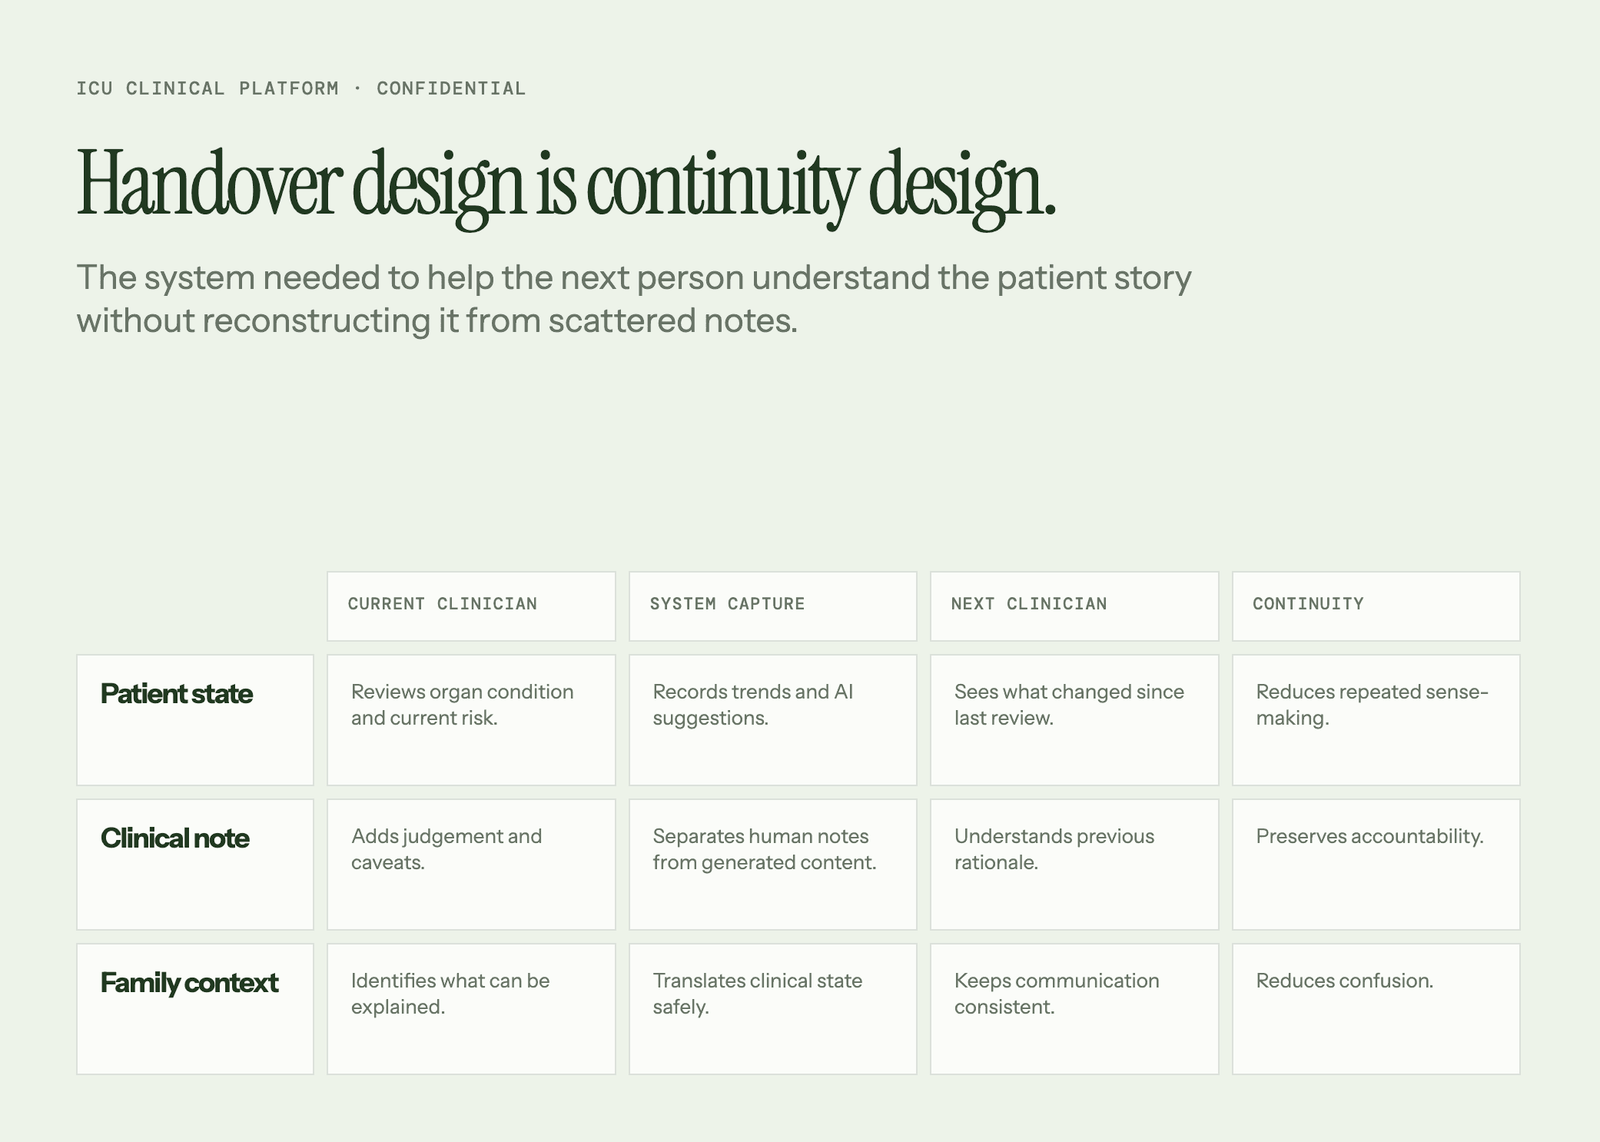The width and height of the screenshot is (1600, 1142).
Task: Click the 'Keeps communication consistent' cell
Action: 1075,1009
